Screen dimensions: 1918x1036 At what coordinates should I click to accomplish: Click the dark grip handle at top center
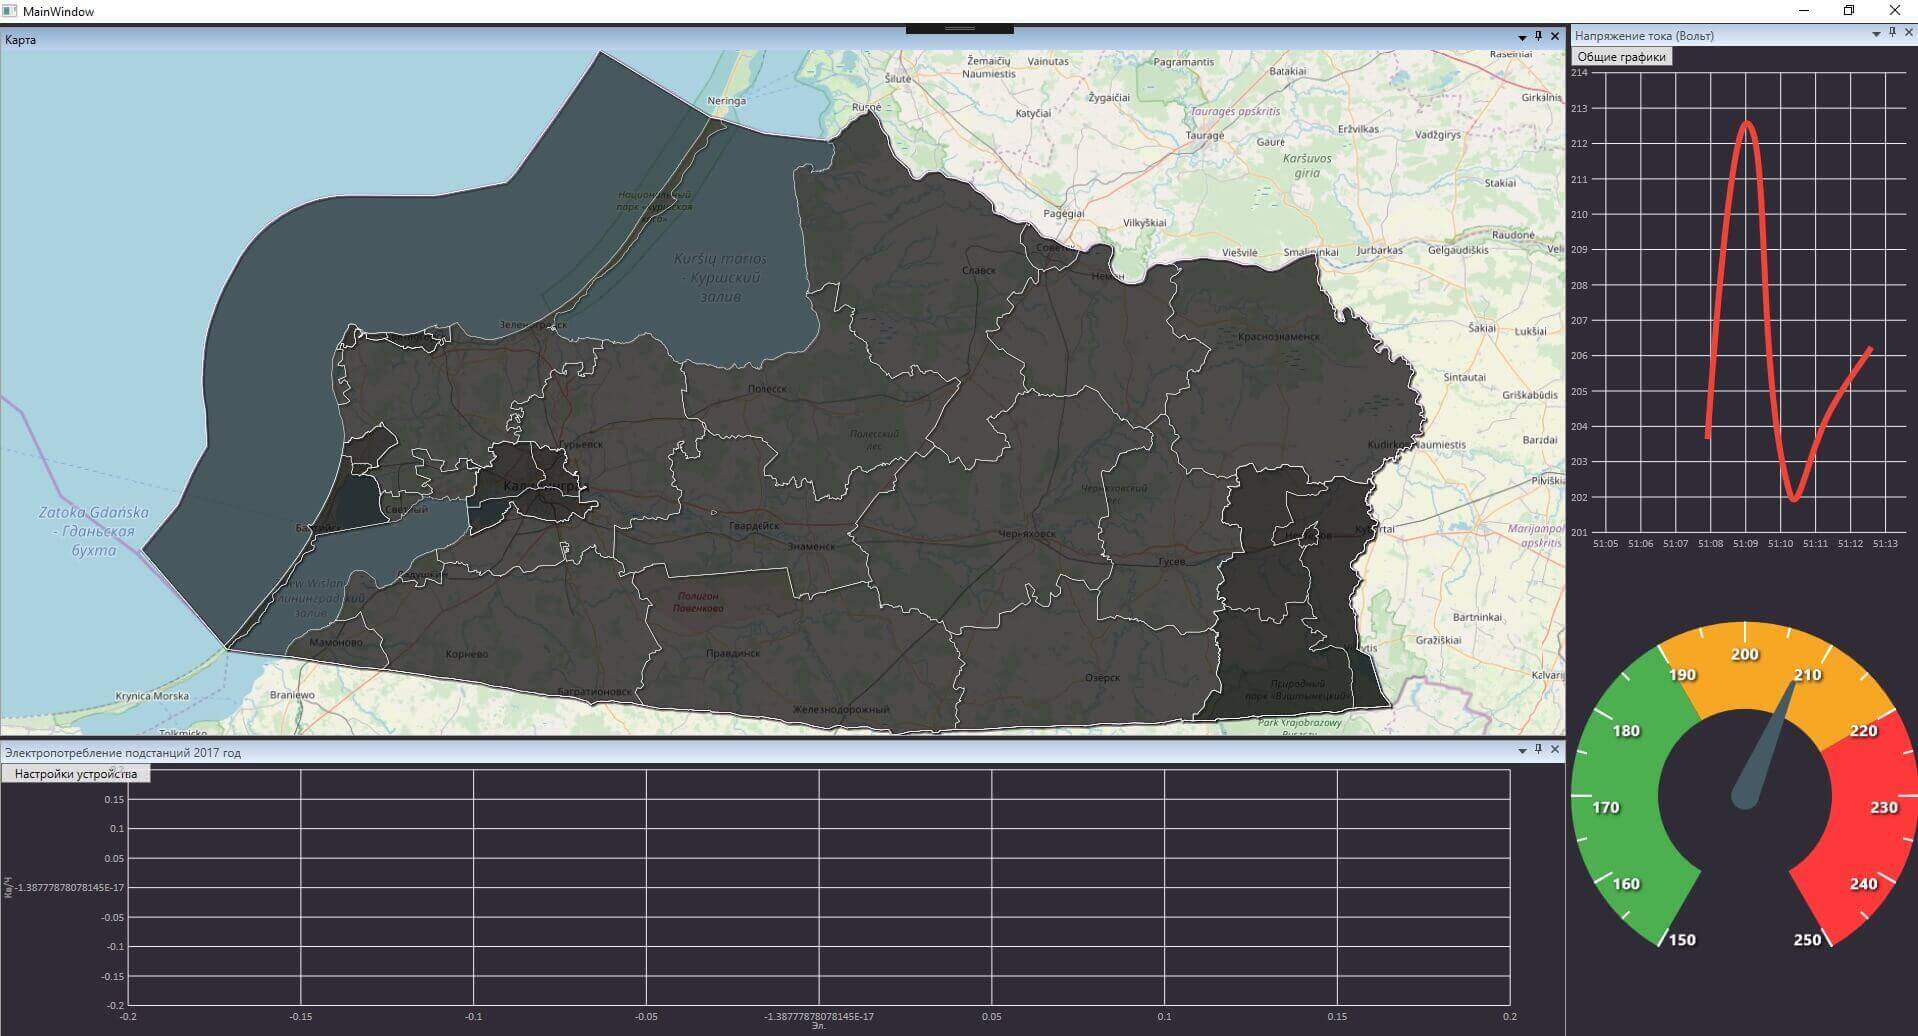[959, 29]
